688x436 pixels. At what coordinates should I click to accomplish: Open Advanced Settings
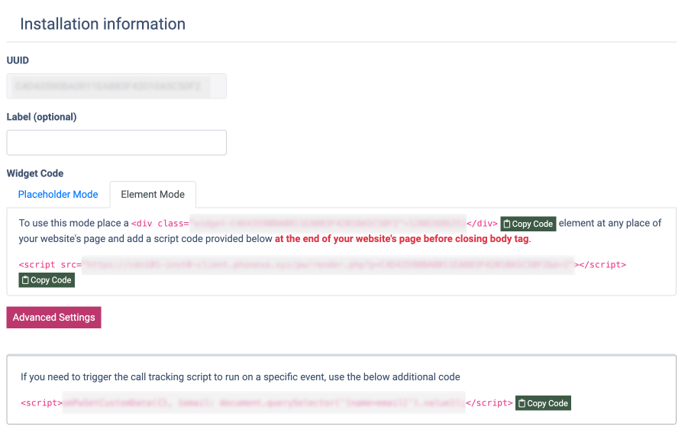[54, 317]
